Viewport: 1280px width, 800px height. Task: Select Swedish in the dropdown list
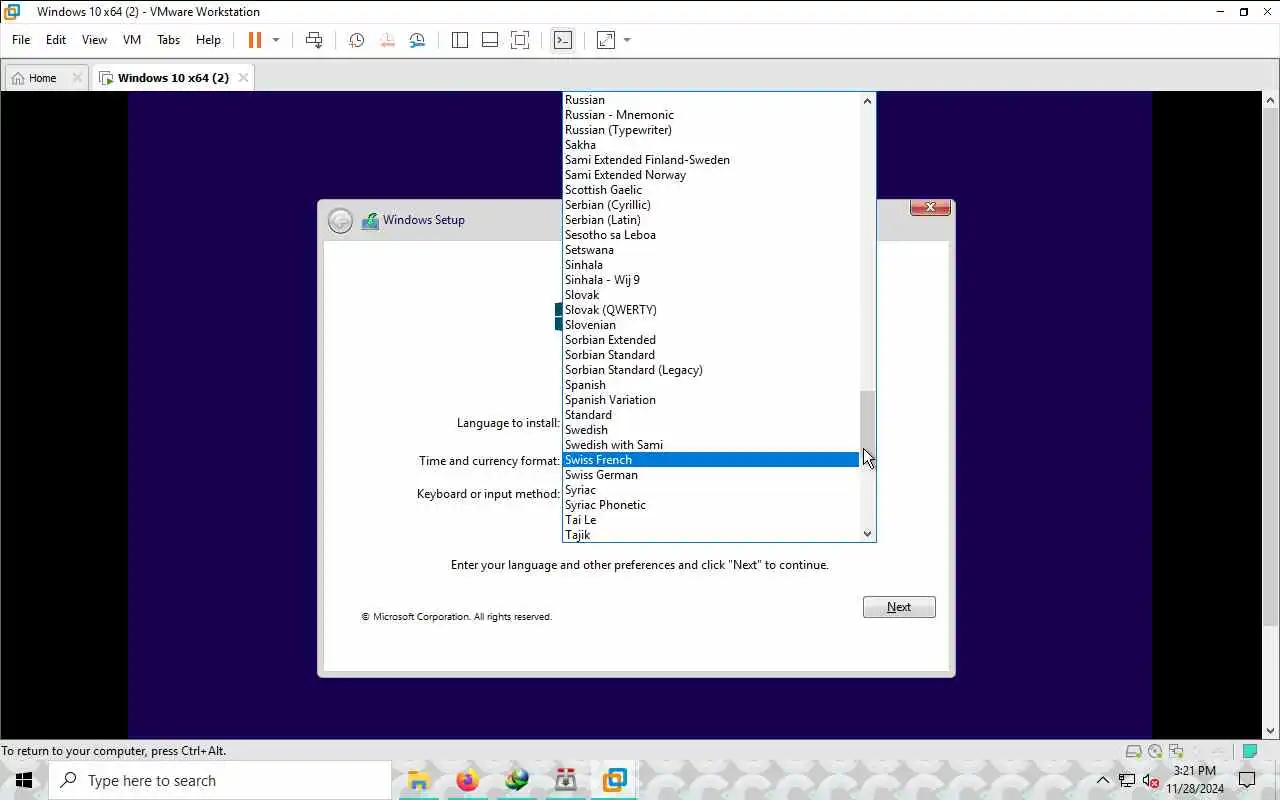click(x=710, y=430)
